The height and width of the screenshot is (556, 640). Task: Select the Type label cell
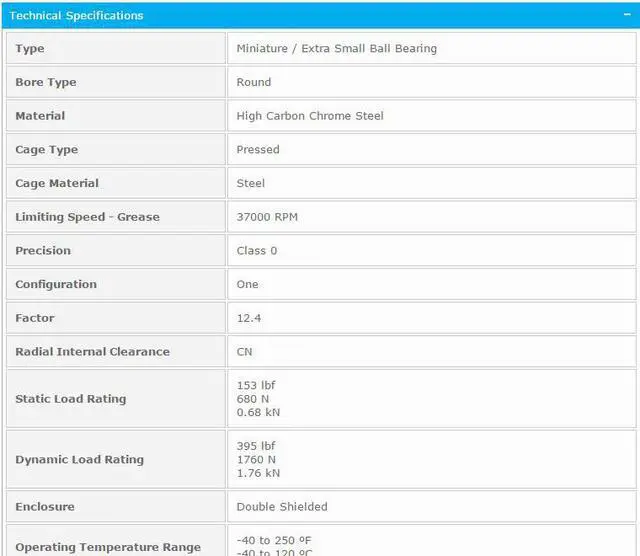tap(30, 48)
